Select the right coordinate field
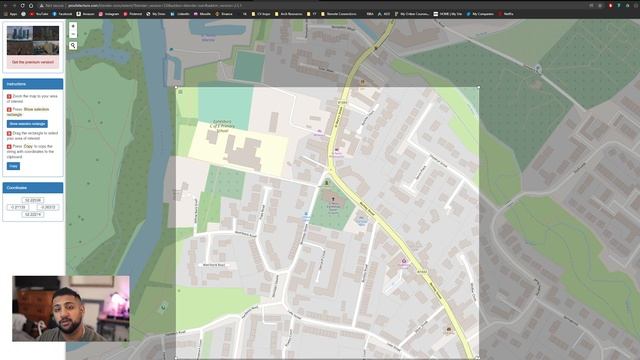Screen dimensions: 640x360 pyautogui.click(x=48, y=207)
